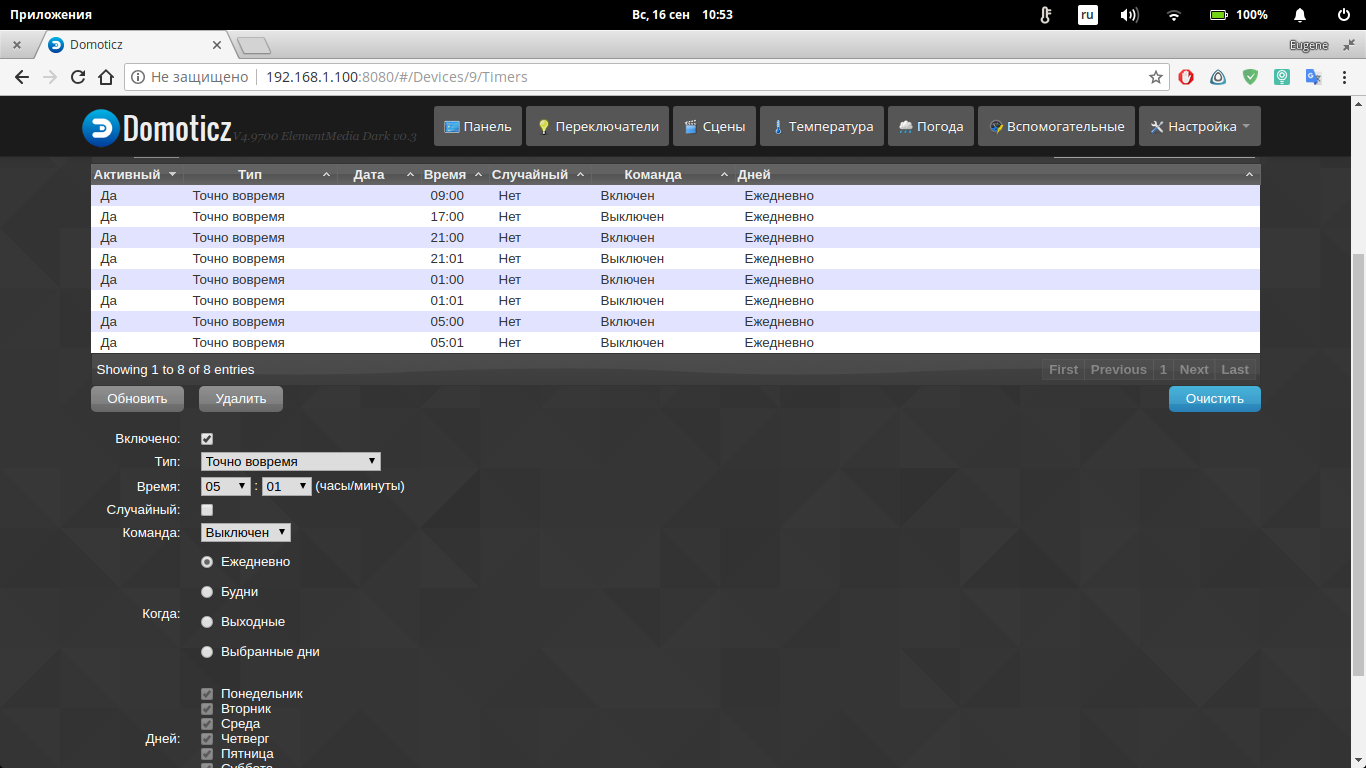Screen dimensions: 1366x768
Task: Go to browser home page icon
Action: [106, 77]
